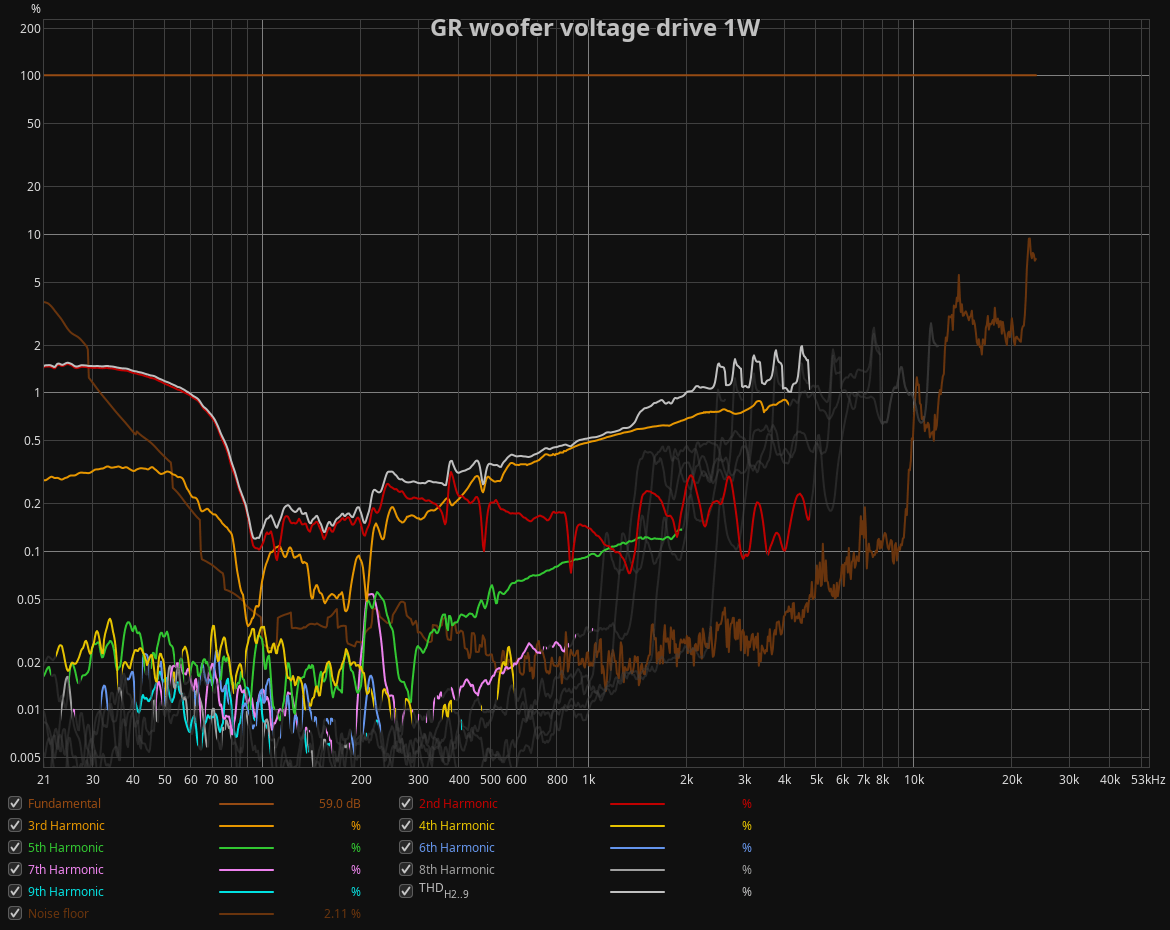
Task: Click the 8th Harmonic gray line swatch
Action: [x=637, y=870]
